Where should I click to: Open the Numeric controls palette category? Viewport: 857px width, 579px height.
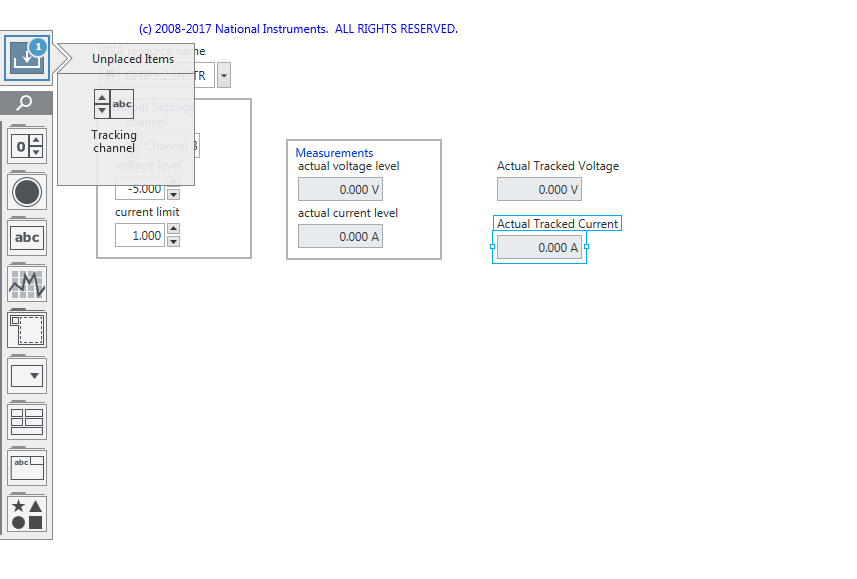27,146
